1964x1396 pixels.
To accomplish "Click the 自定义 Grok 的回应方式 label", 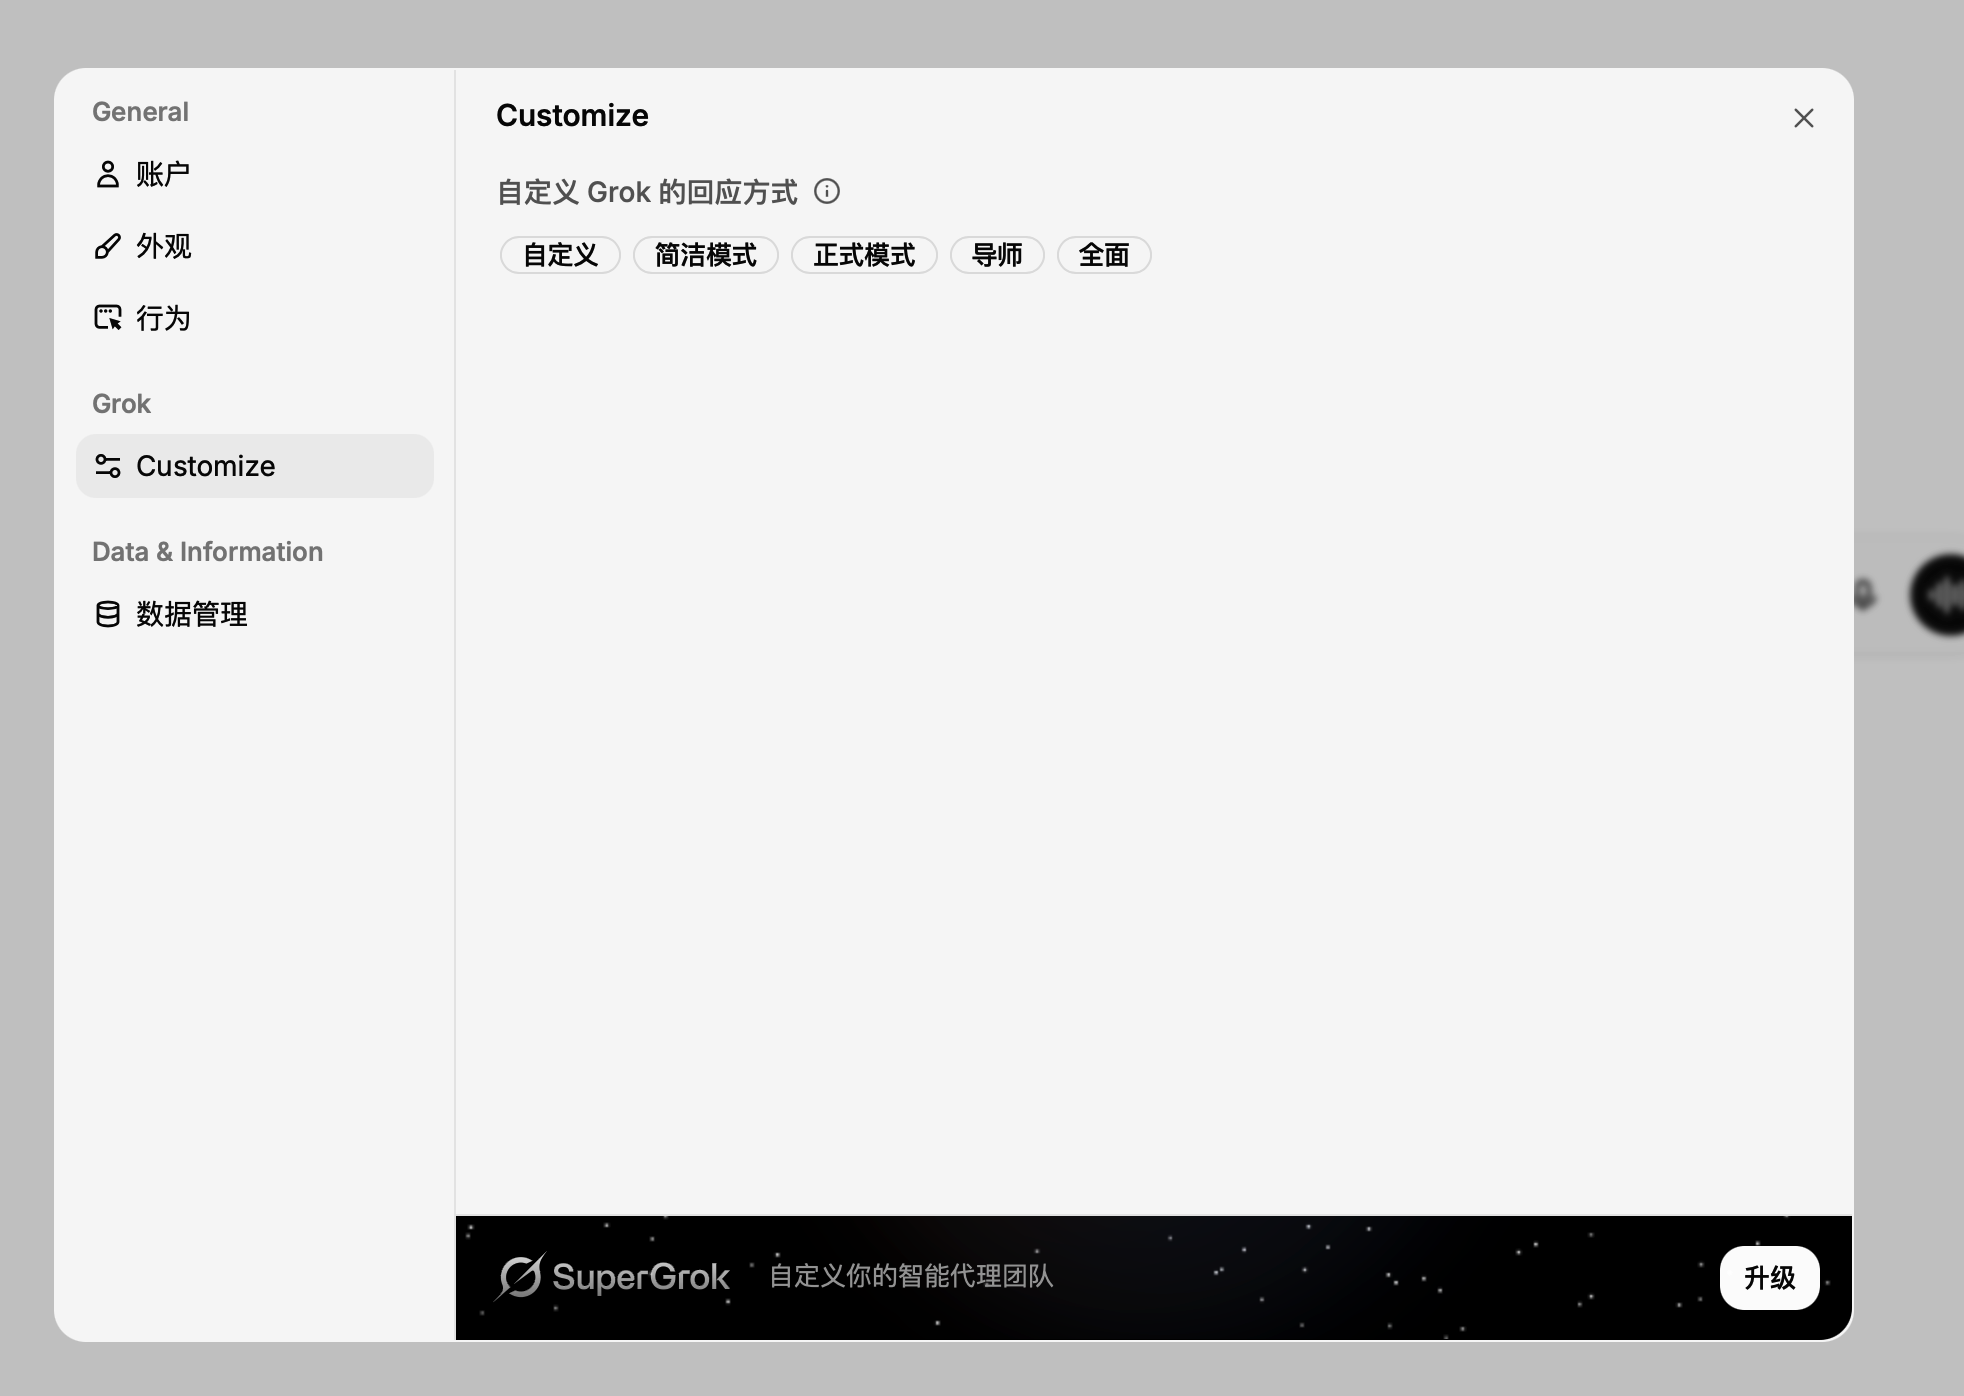I will click(647, 192).
